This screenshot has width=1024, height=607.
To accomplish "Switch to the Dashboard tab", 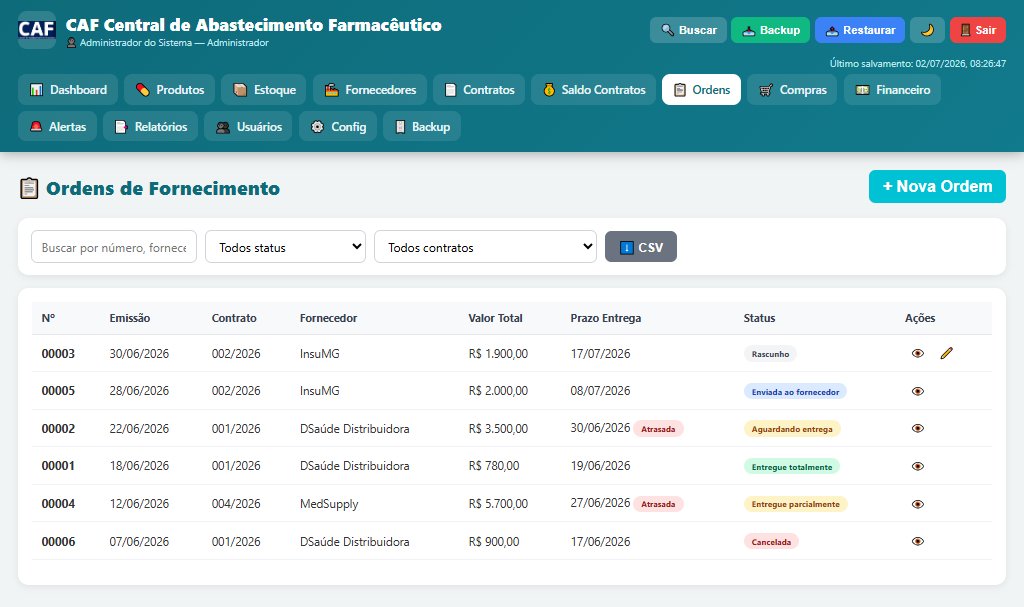I will (x=68, y=90).
